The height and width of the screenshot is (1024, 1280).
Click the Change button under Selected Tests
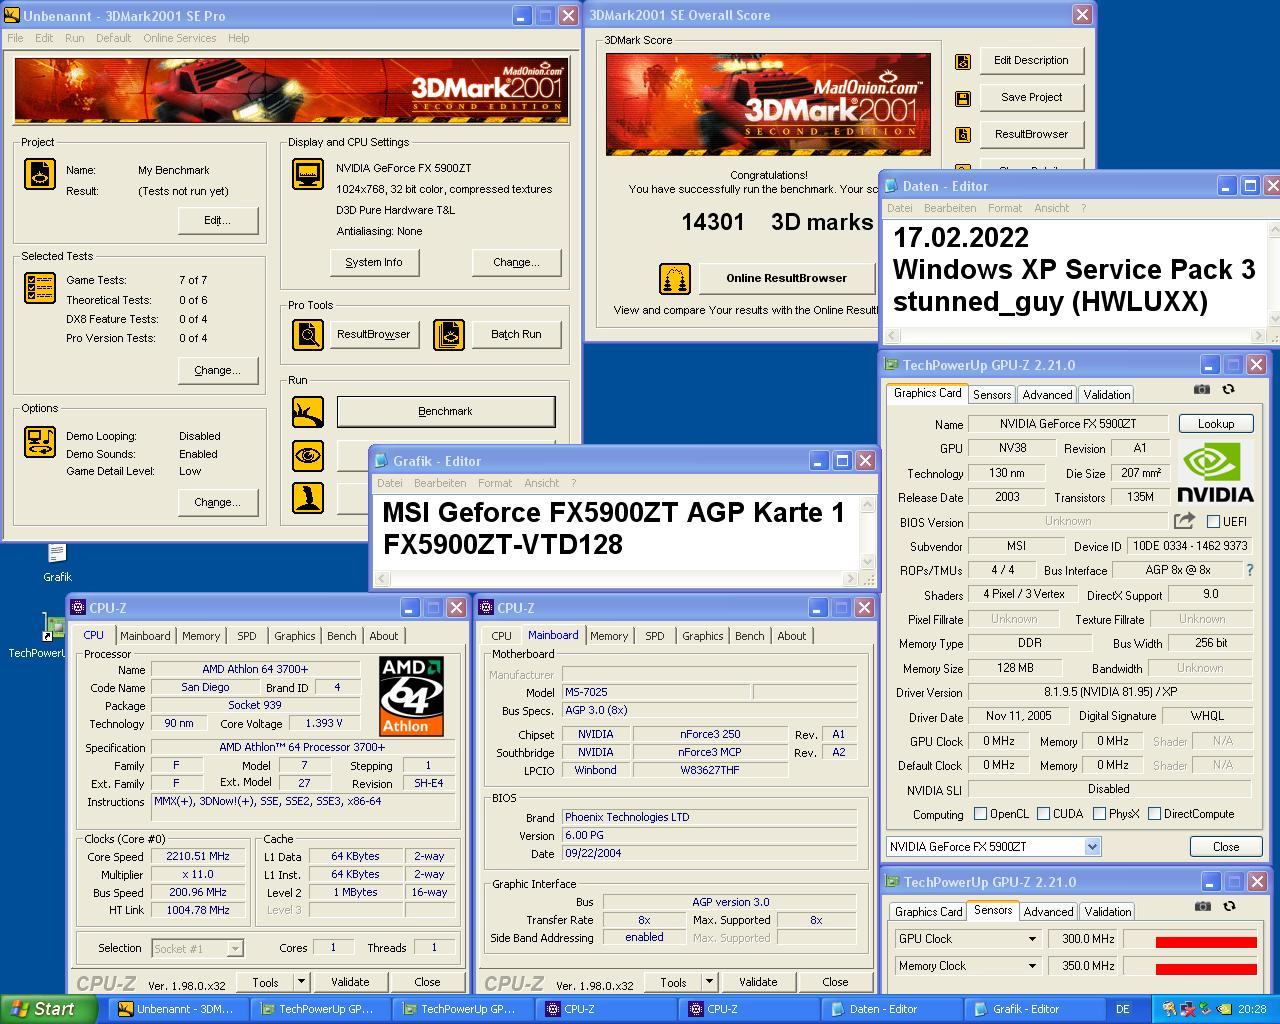pyautogui.click(x=217, y=370)
